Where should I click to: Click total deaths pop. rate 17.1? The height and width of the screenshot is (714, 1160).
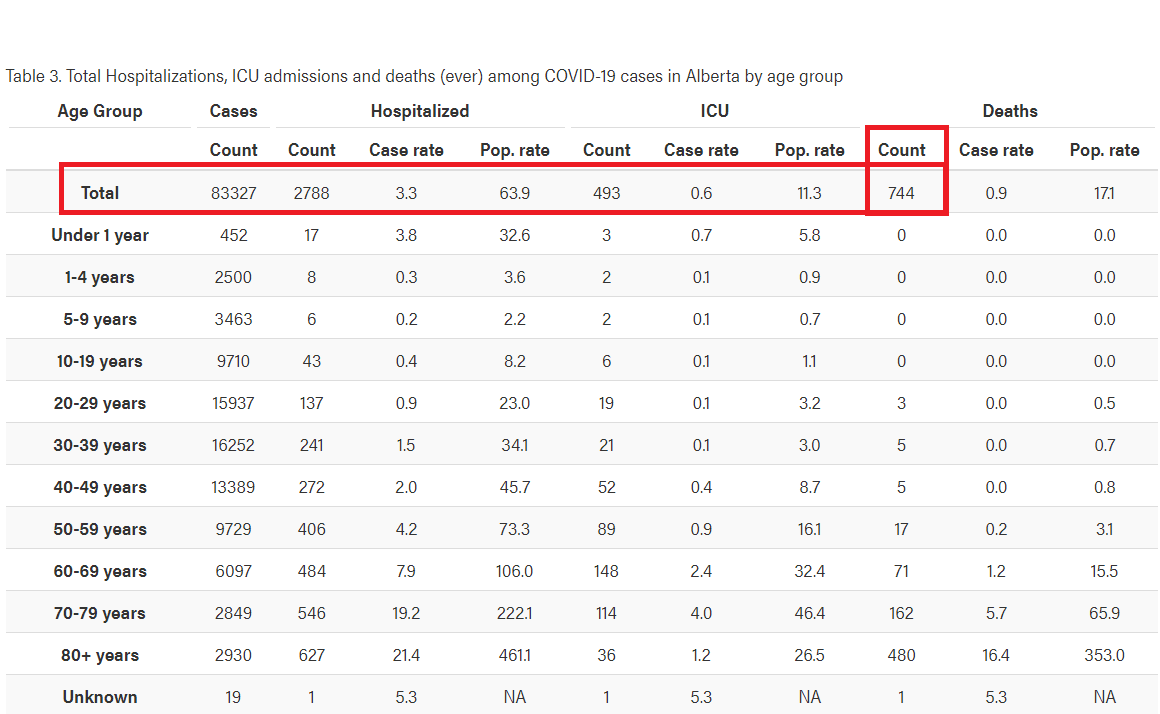[1105, 193]
